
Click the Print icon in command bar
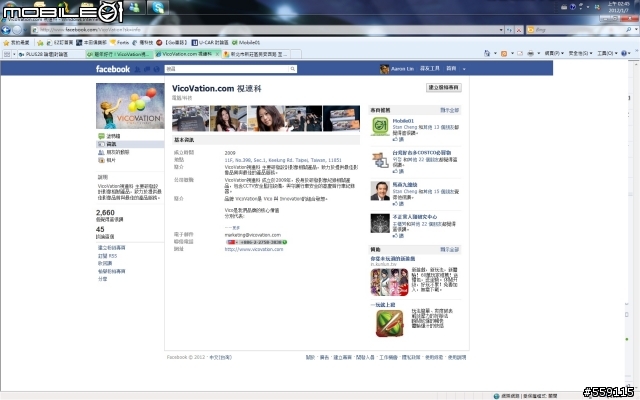coord(530,53)
